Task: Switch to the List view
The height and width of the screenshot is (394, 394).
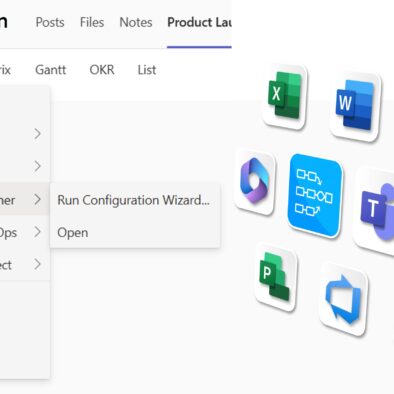Action: pos(147,70)
